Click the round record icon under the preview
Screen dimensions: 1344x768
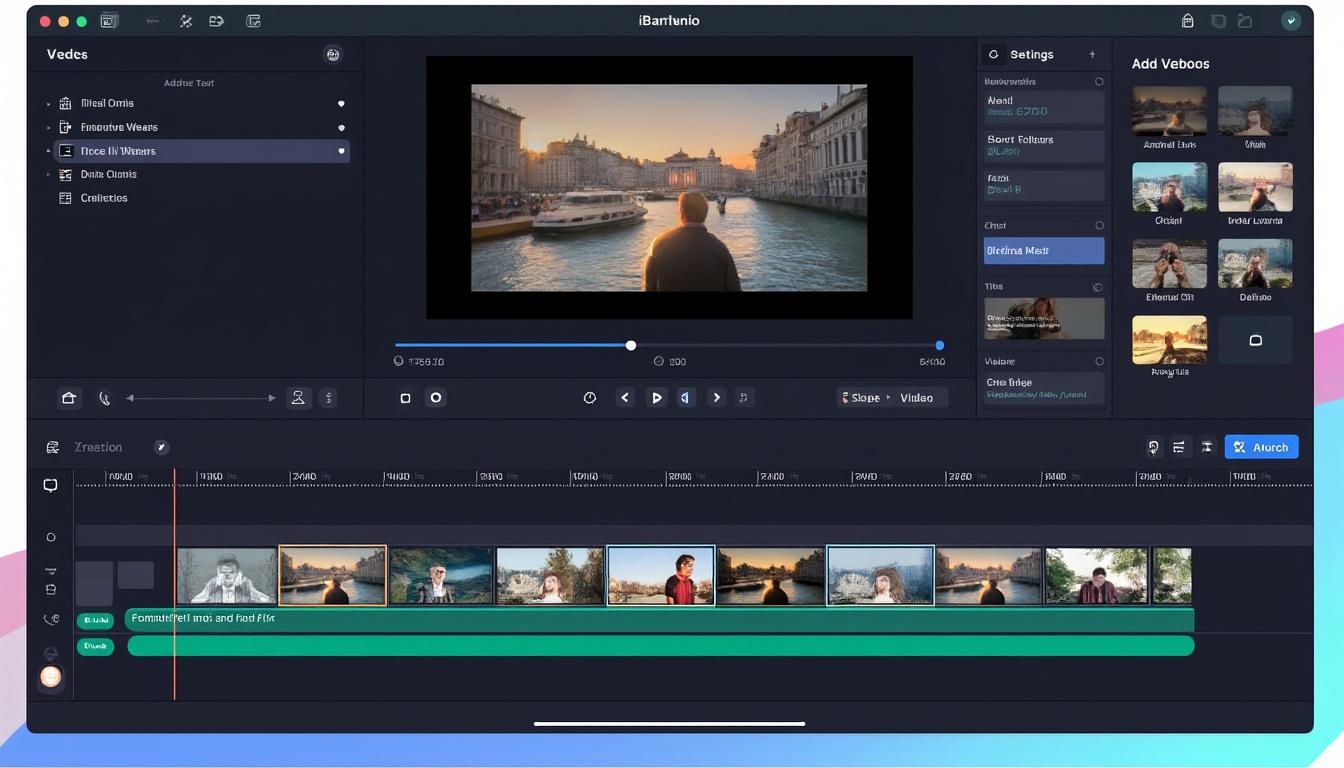436,397
